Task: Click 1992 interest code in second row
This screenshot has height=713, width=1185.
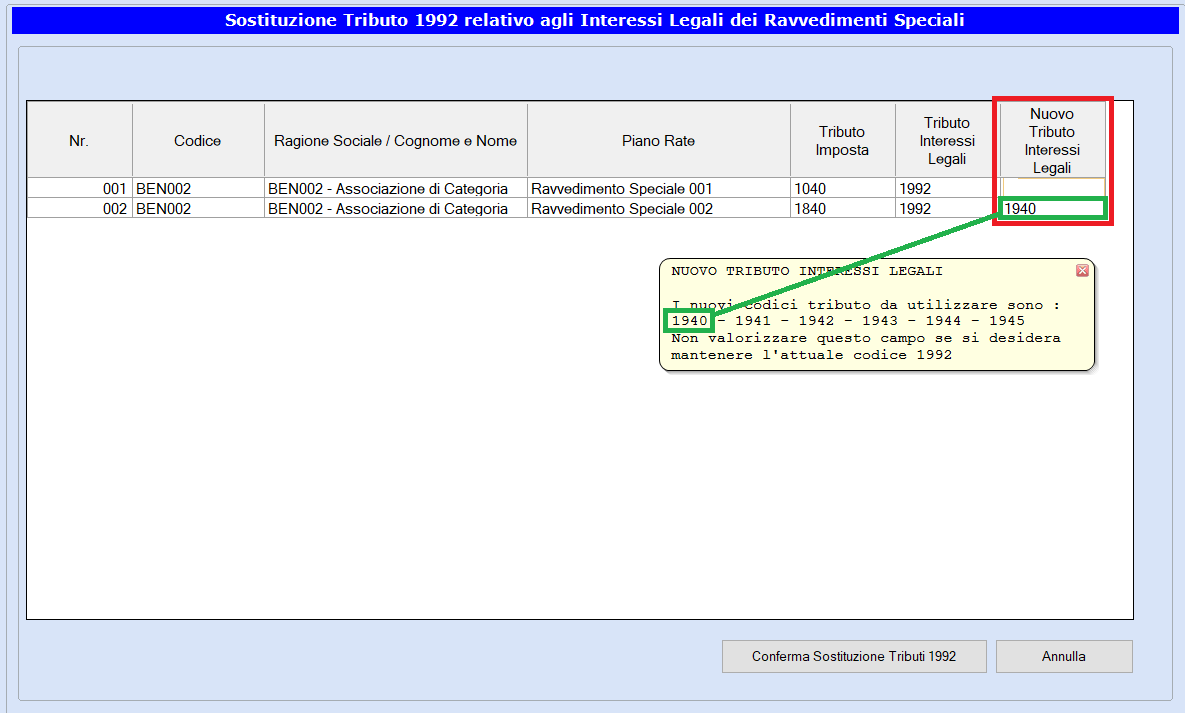Action: pos(946,209)
